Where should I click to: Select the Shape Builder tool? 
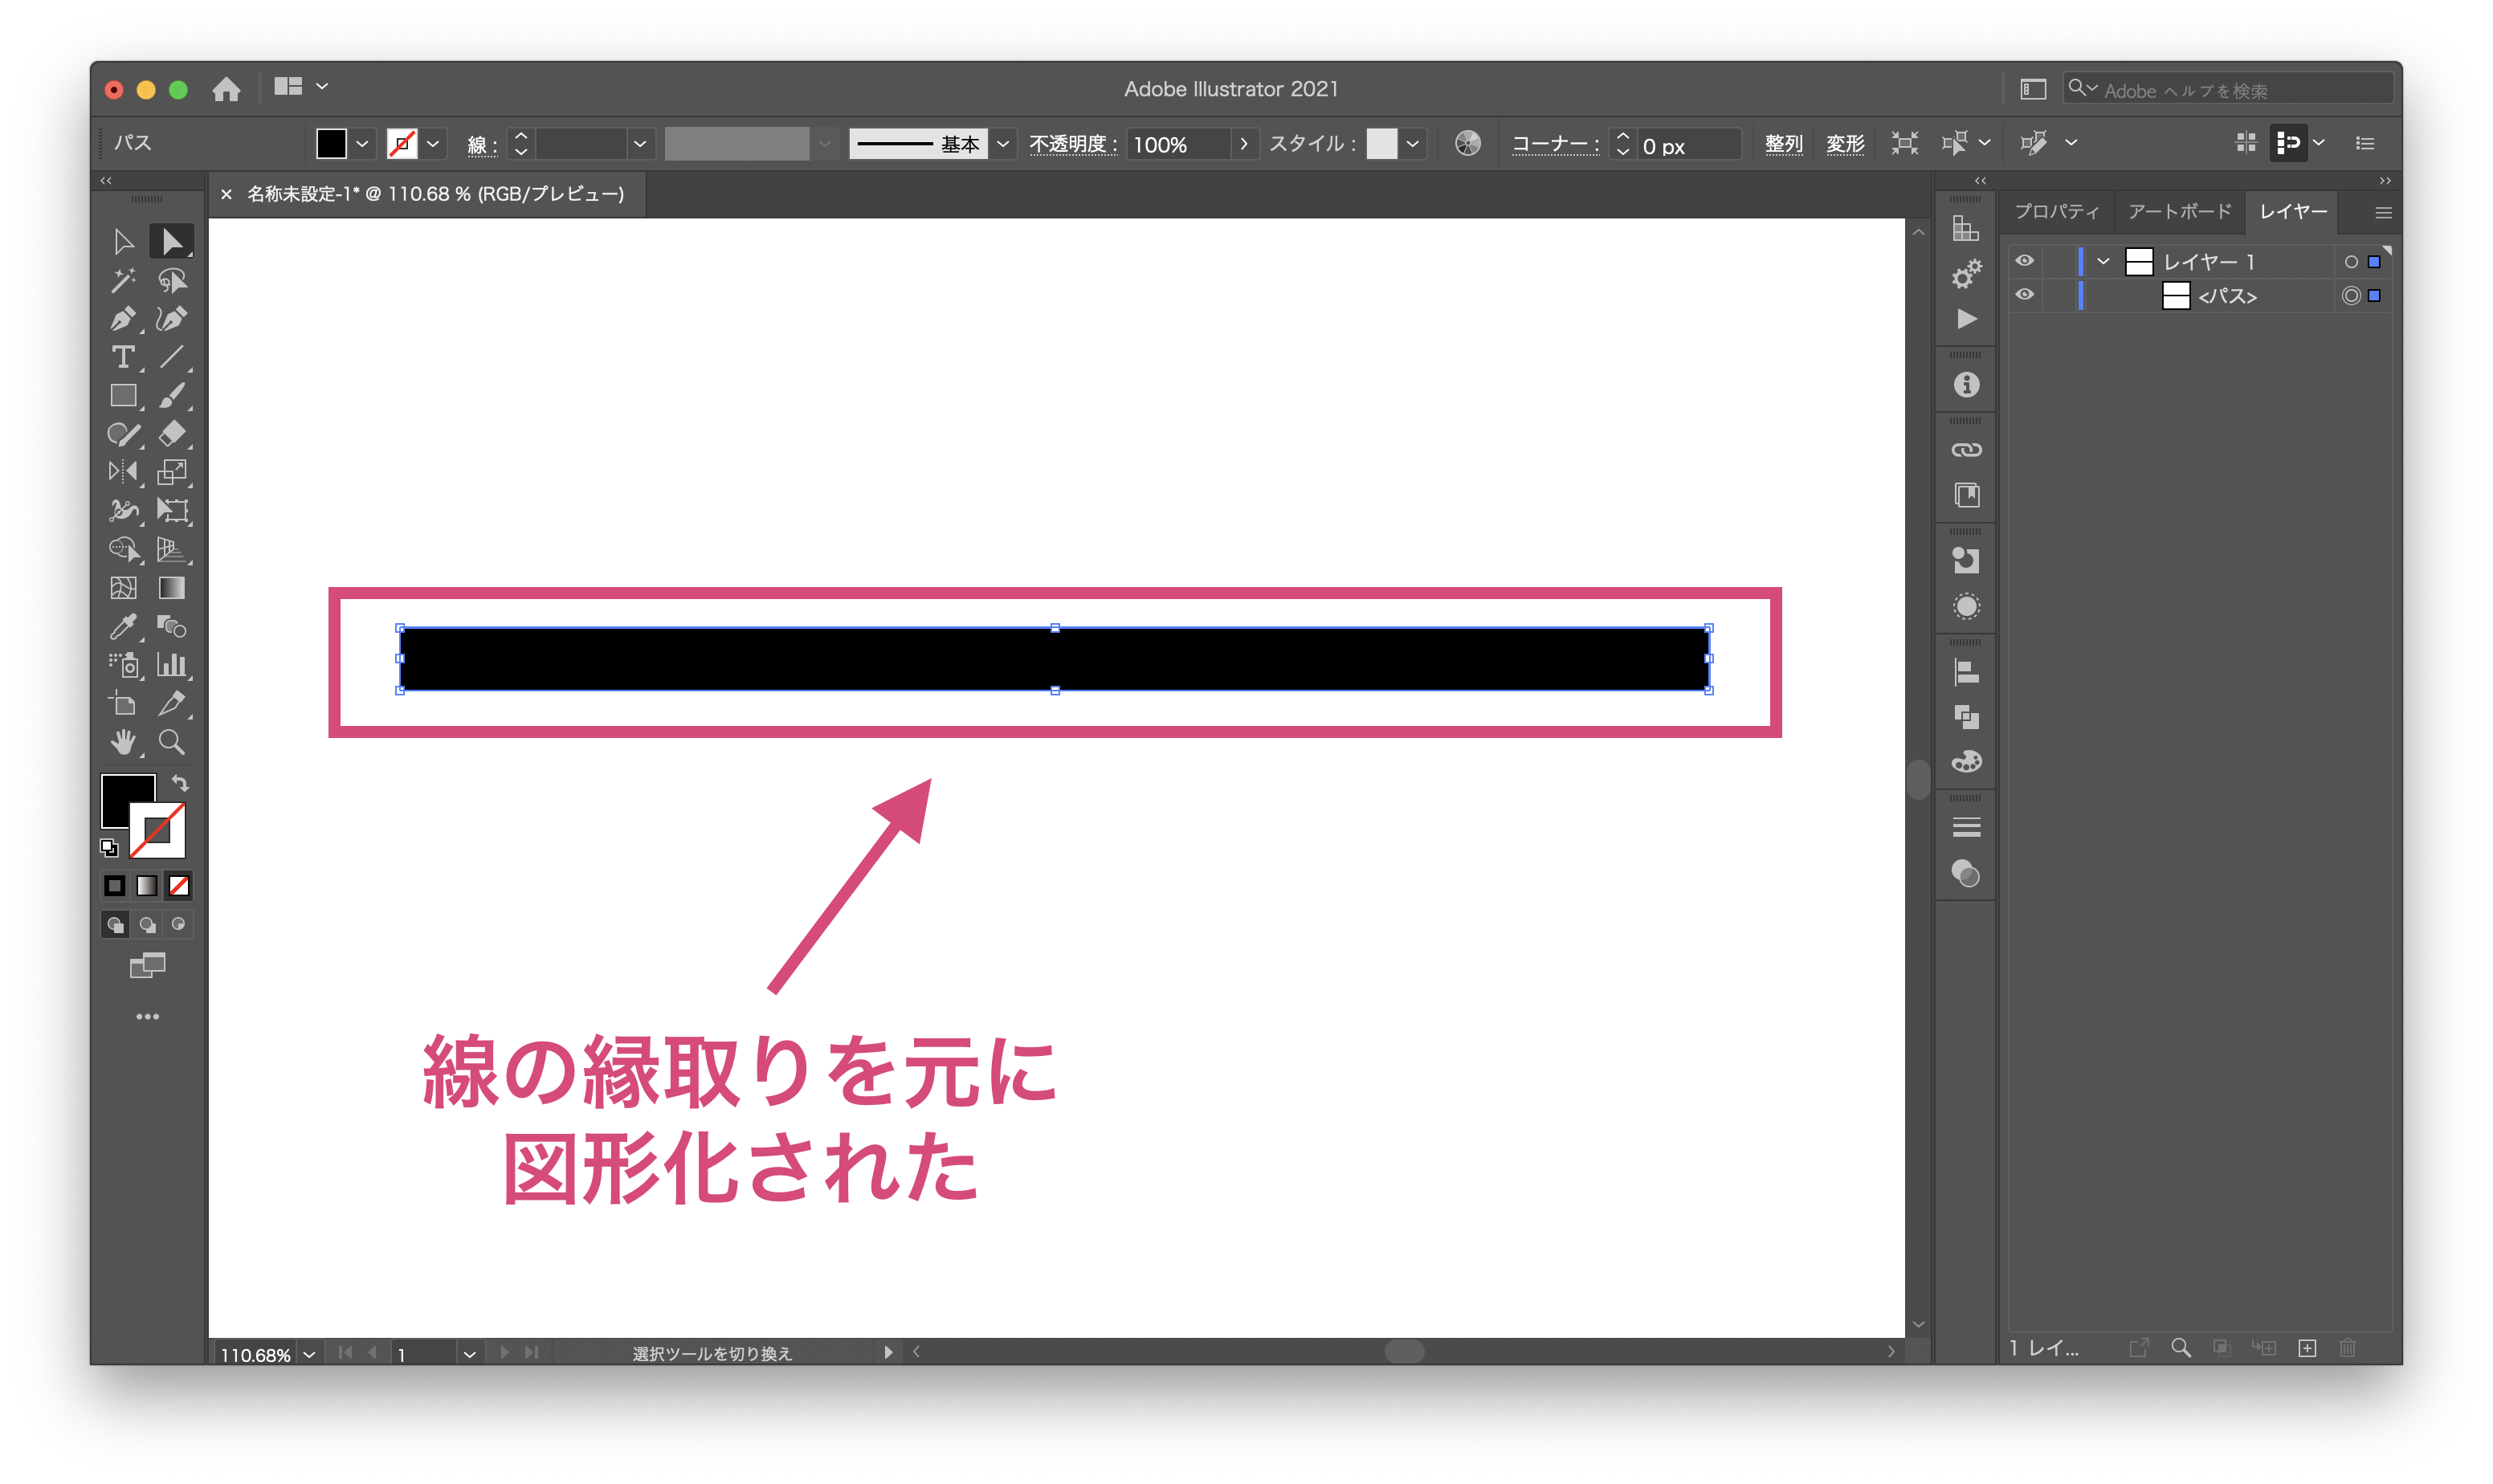tap(123, 549)
